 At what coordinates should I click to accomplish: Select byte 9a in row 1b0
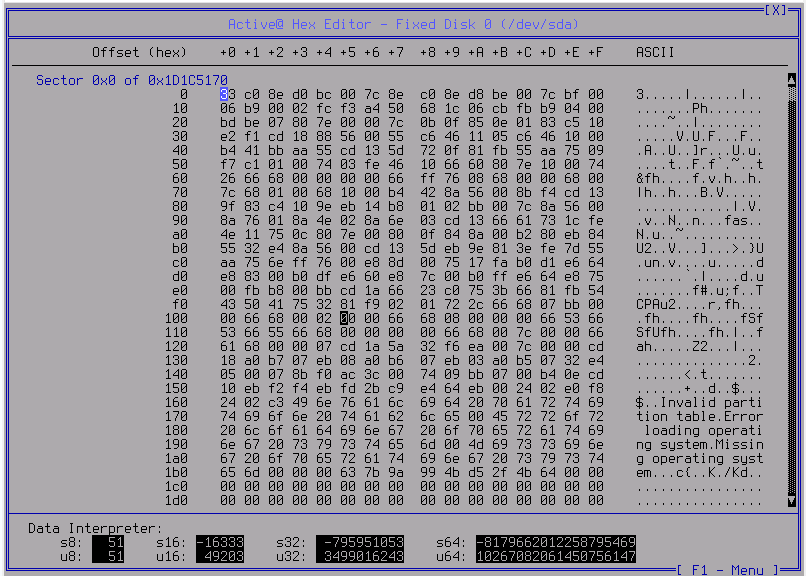click(396, 473)
